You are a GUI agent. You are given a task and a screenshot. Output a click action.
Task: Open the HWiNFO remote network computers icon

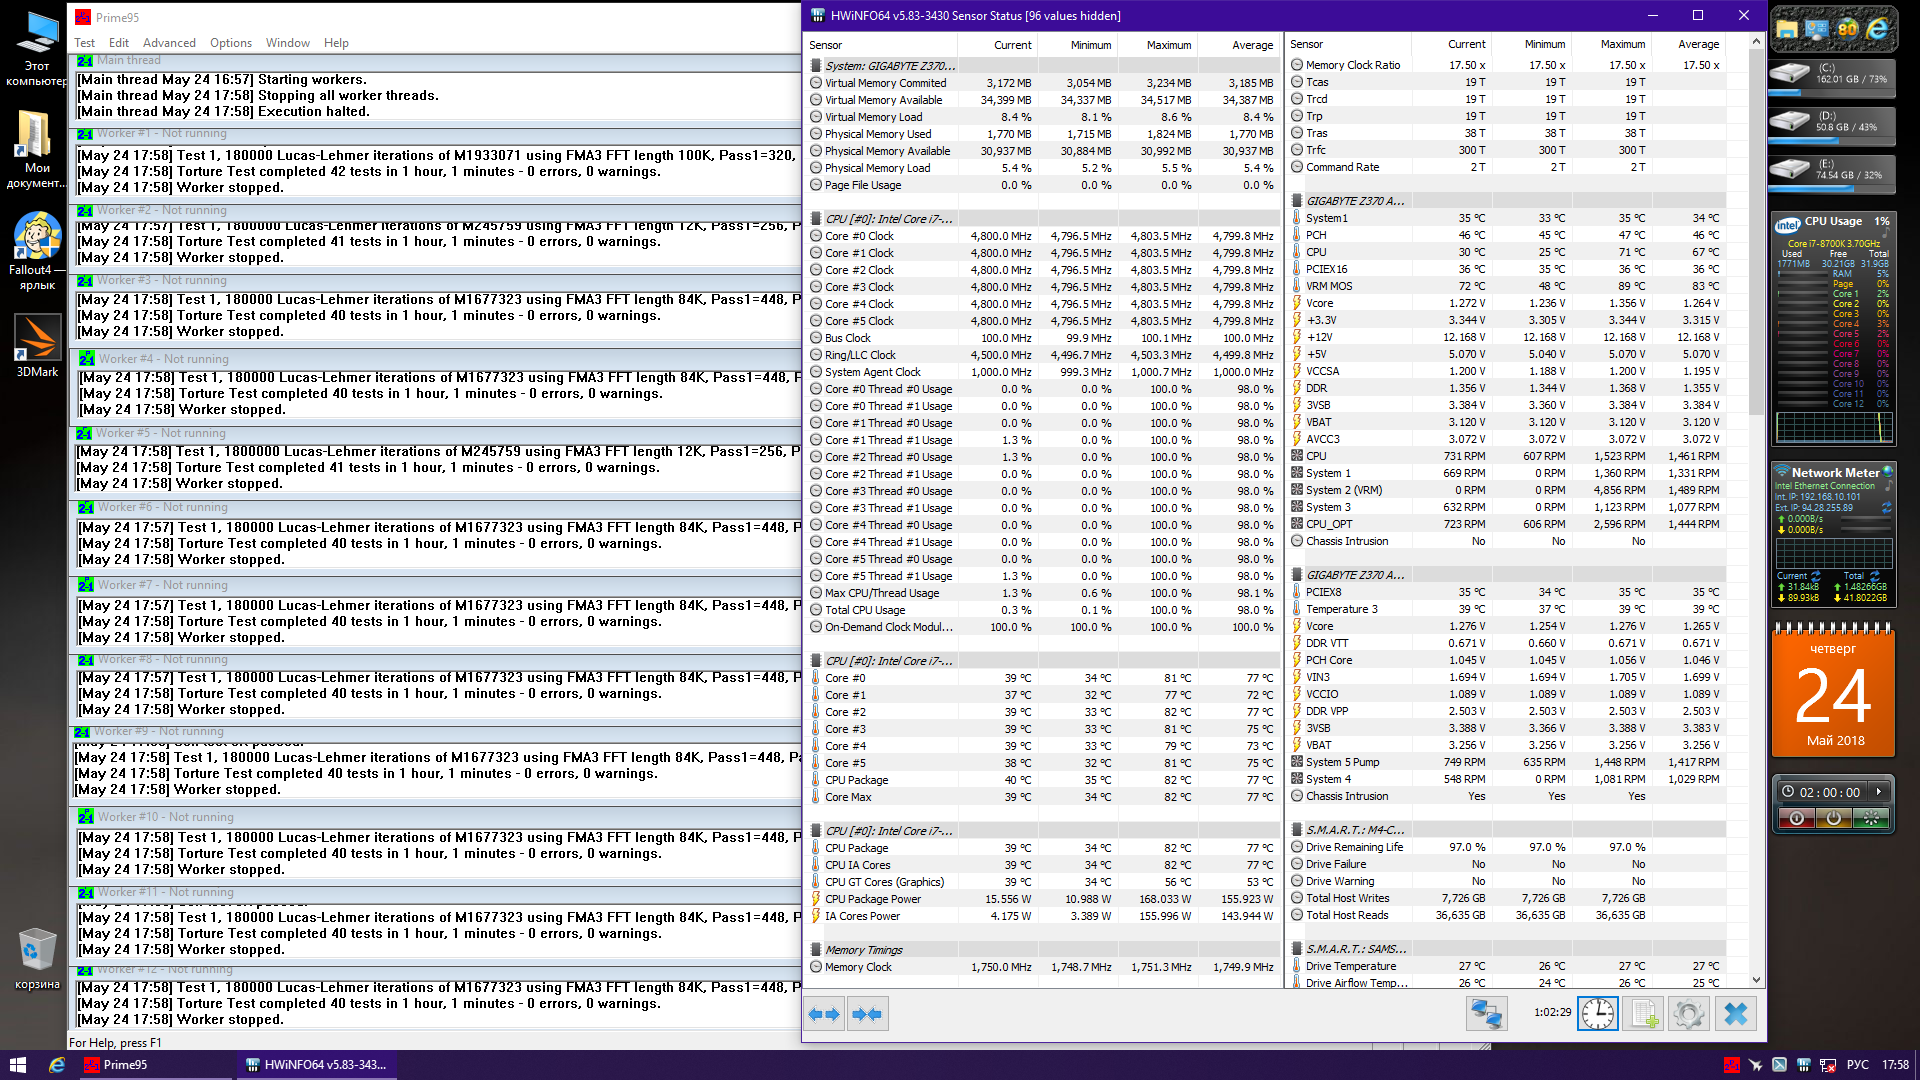(1486, 1014)
